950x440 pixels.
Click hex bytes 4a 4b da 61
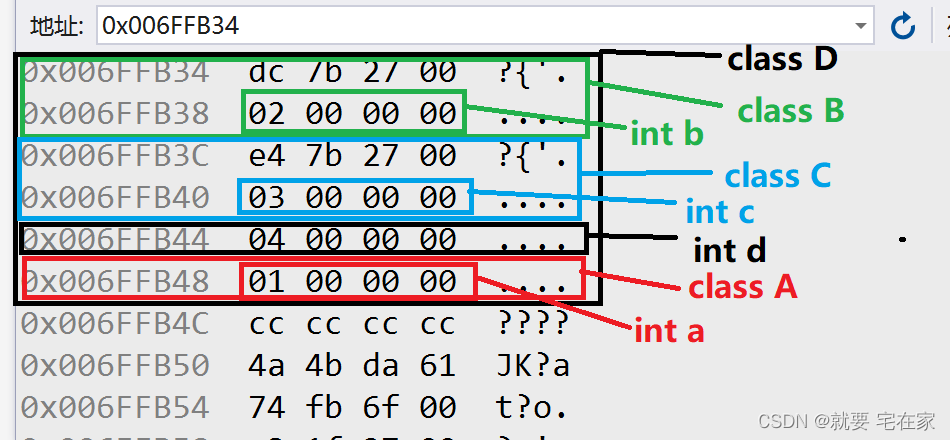[352, 366]
